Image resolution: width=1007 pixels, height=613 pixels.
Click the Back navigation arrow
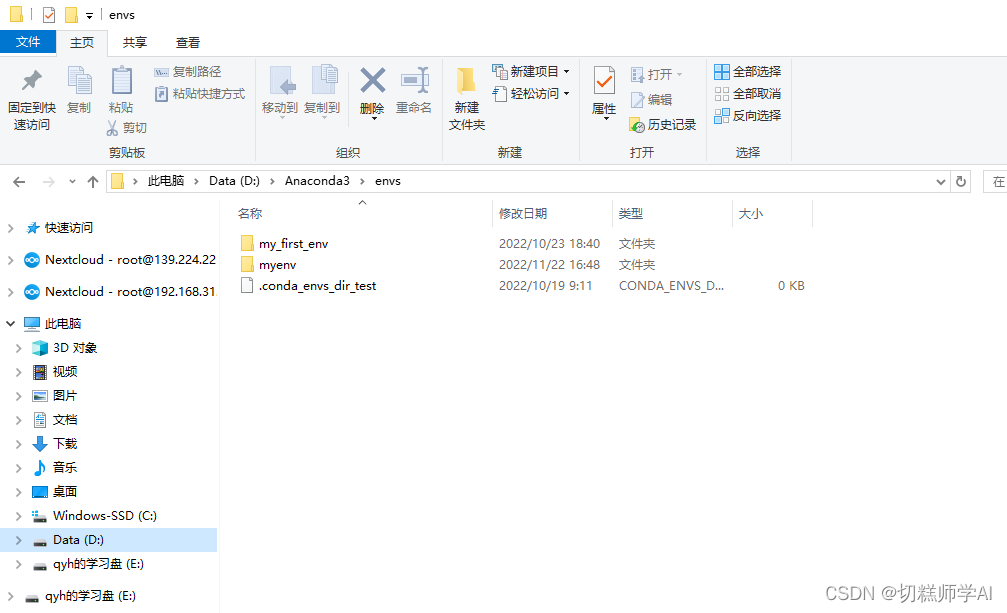coord(19,182)
